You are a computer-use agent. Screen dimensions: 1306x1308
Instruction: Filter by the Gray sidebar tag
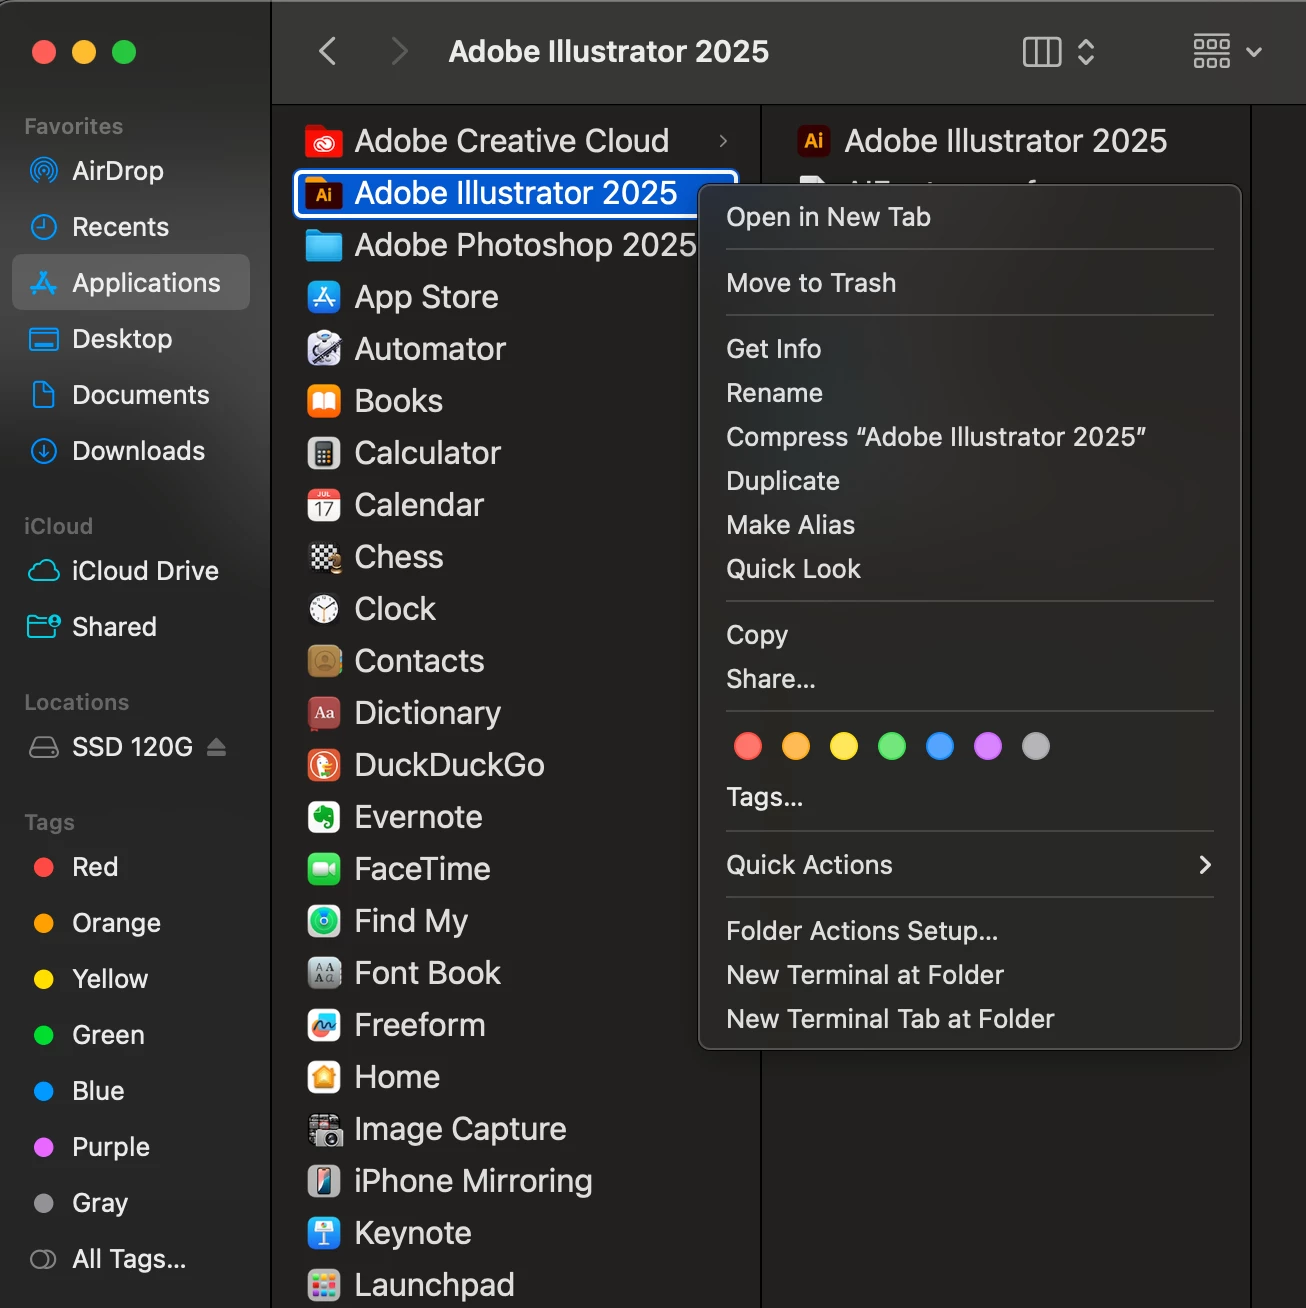click(131, 1203)
